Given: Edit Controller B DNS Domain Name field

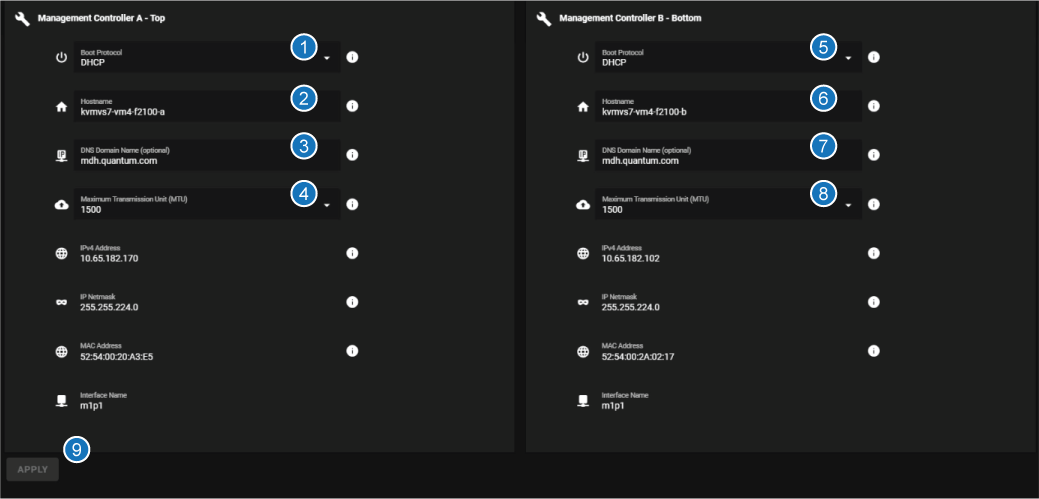Looking at the screenshot, I should click(x=700, y=160).
